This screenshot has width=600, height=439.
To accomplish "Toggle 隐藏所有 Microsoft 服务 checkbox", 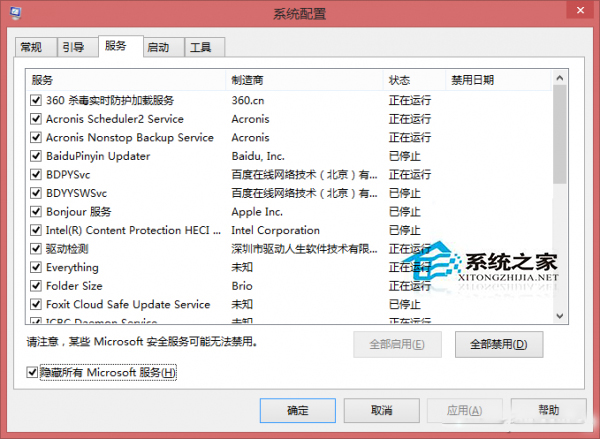I will click(x=32, y=372).
